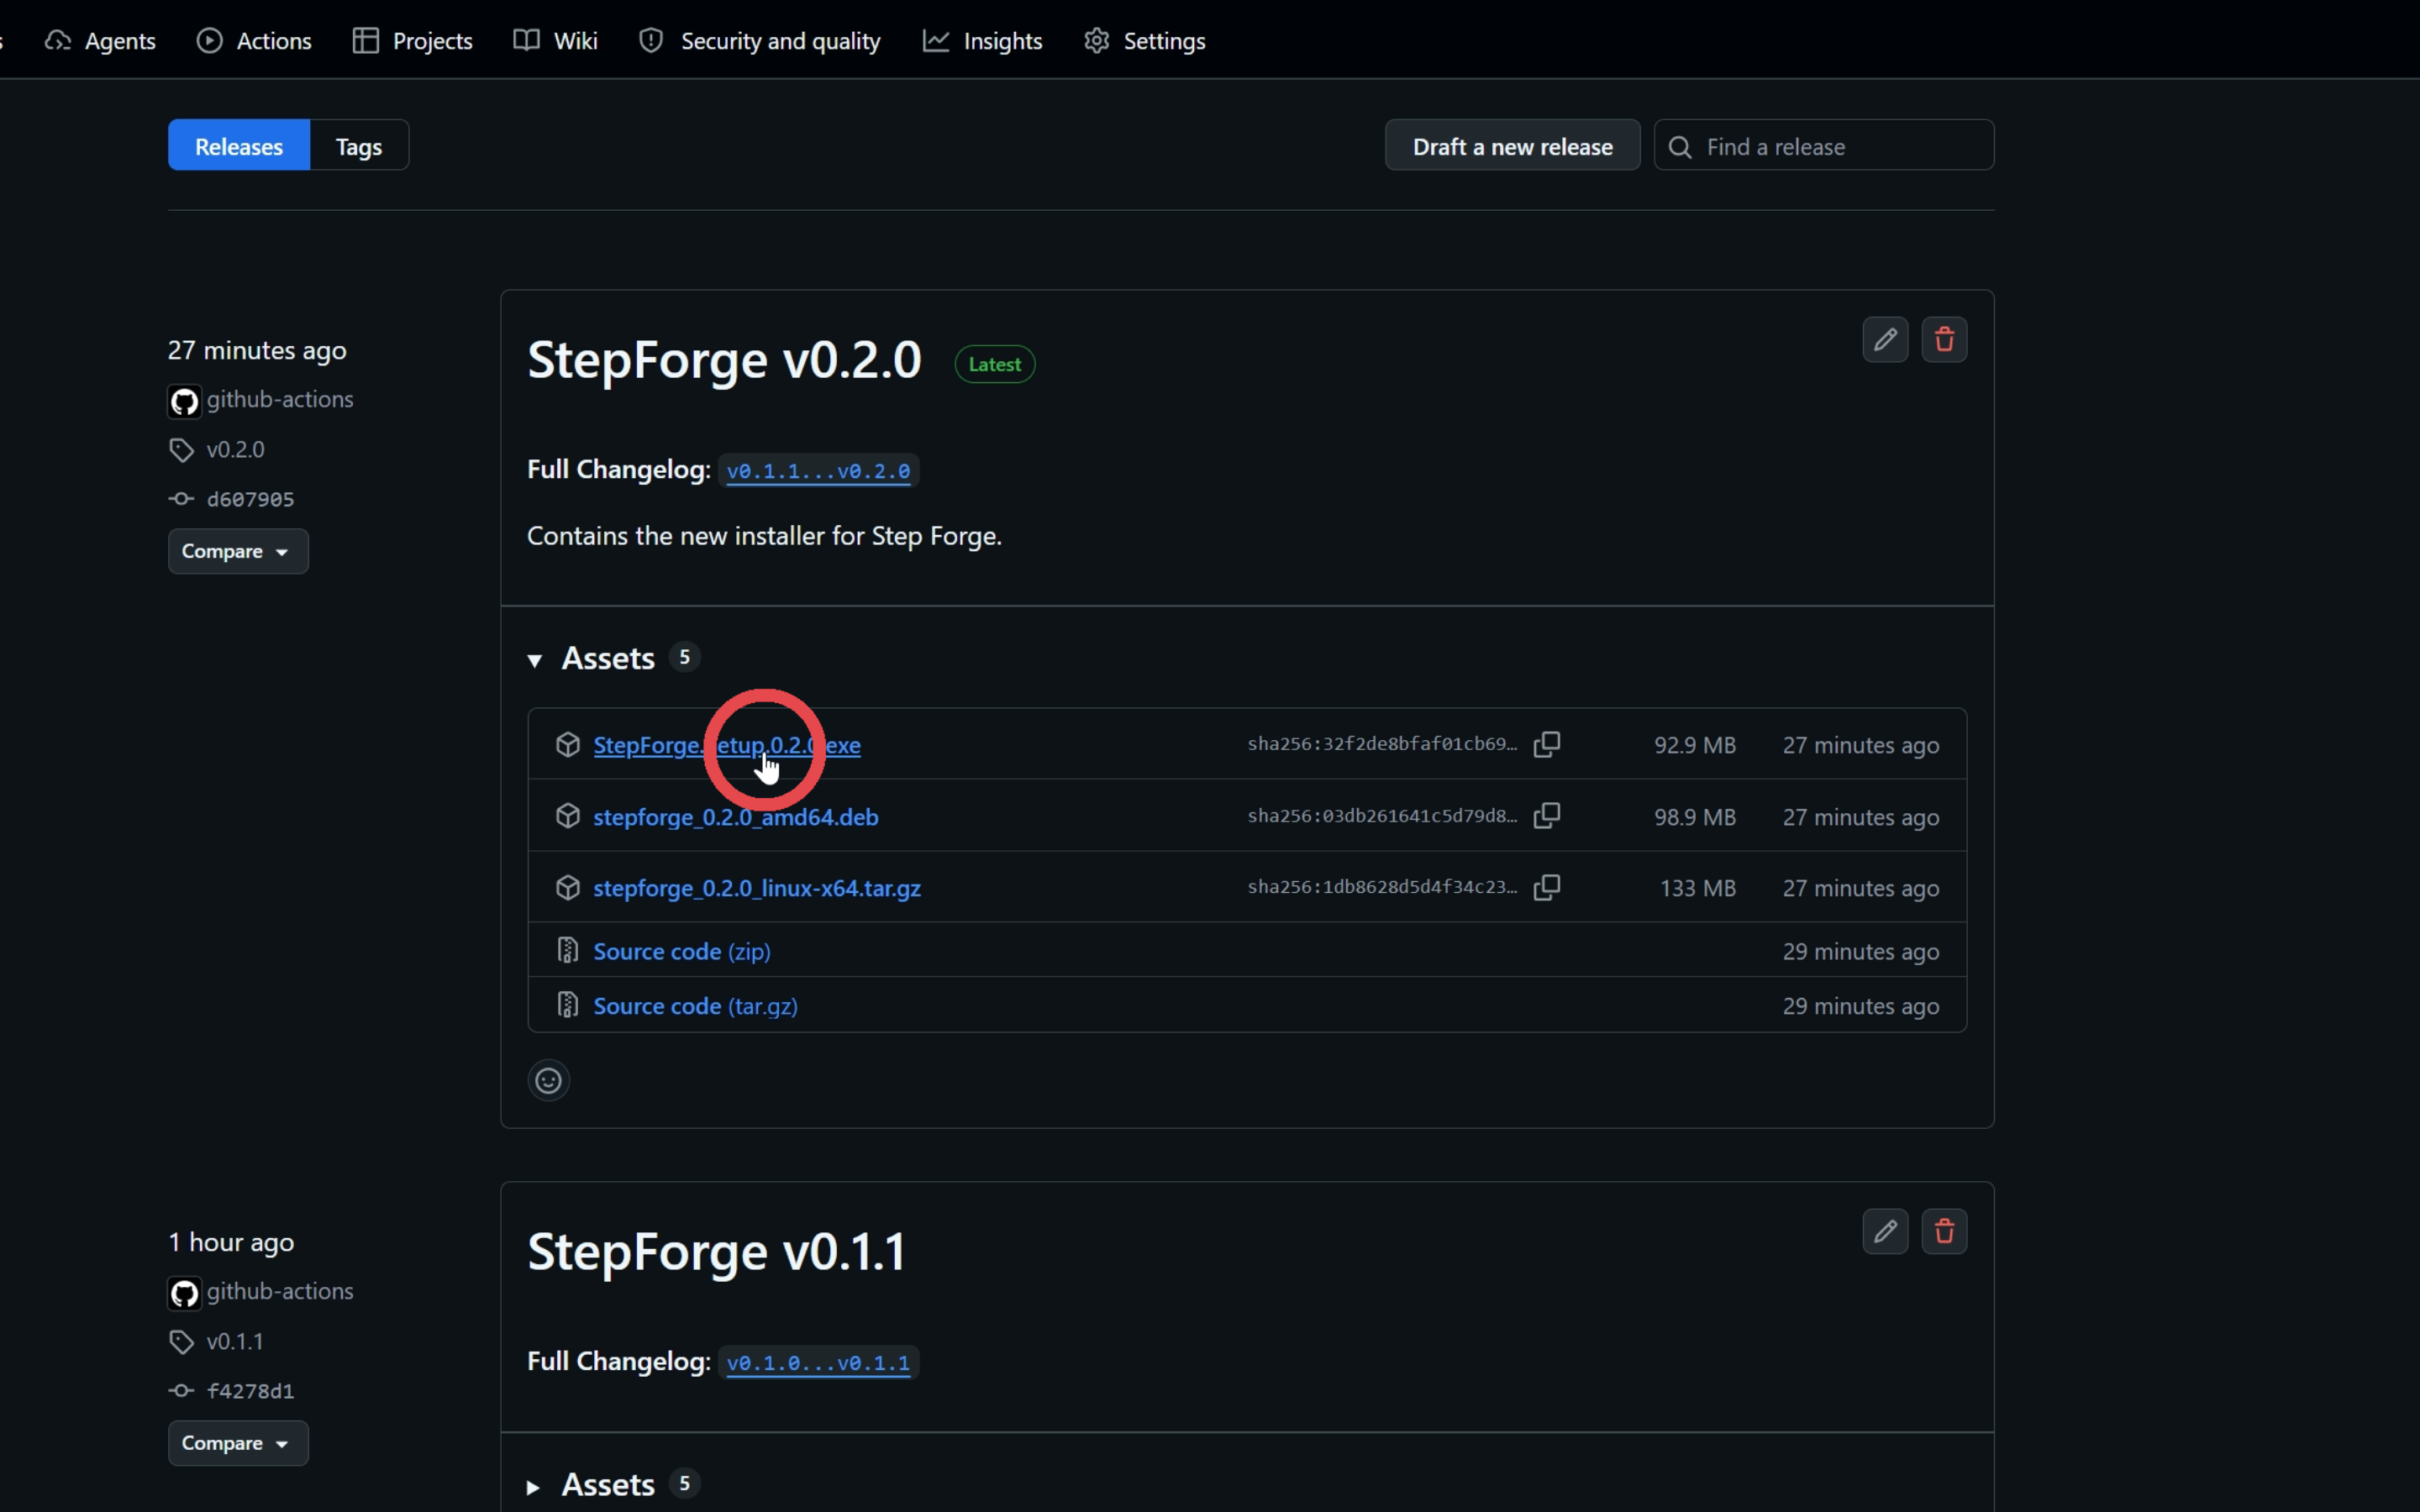Select the Releases view button
The image size is (2420, 1512).
point(239,146)
